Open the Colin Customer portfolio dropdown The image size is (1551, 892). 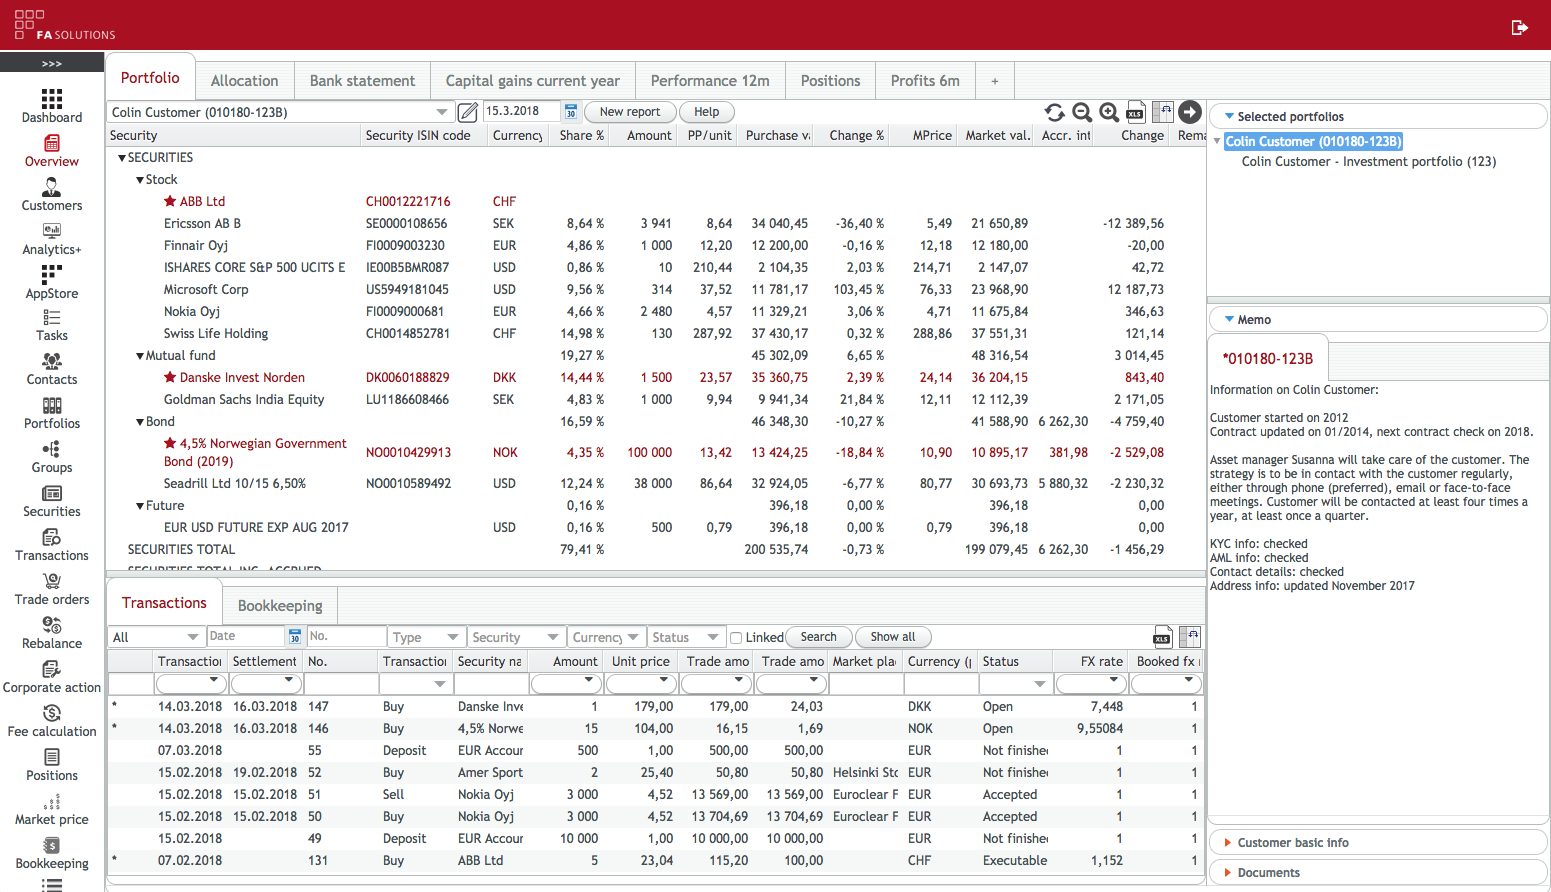click(x=442, y=112)
